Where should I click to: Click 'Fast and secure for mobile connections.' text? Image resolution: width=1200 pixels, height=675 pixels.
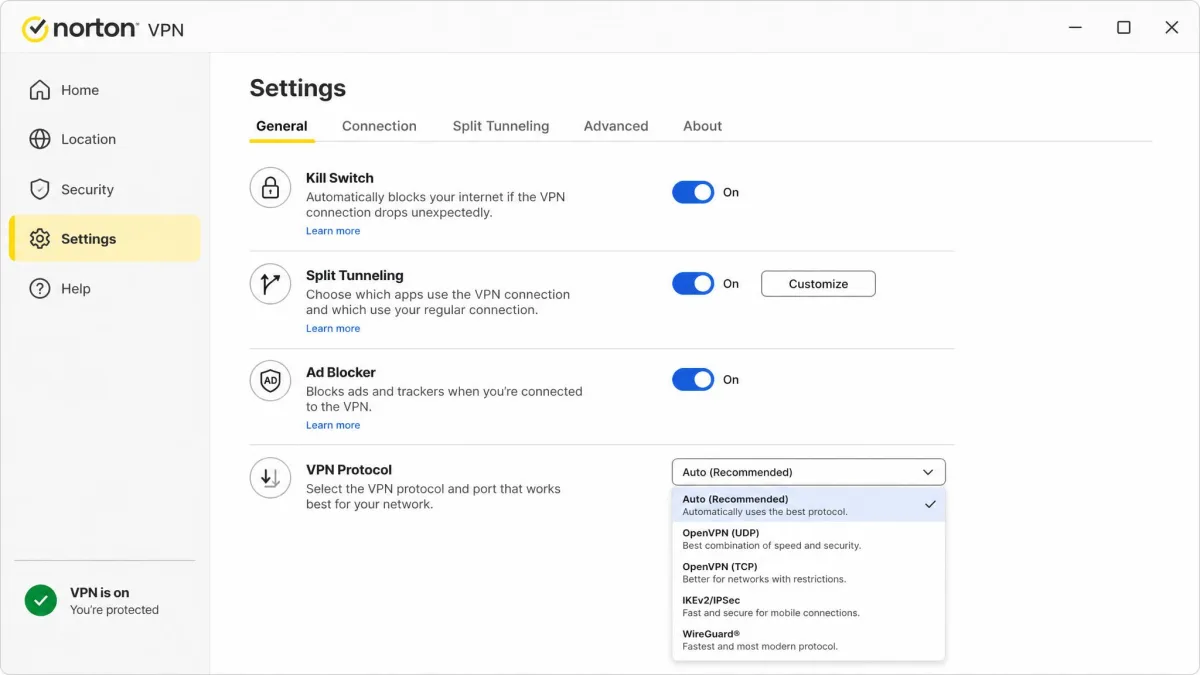click(x=771, y=613)
